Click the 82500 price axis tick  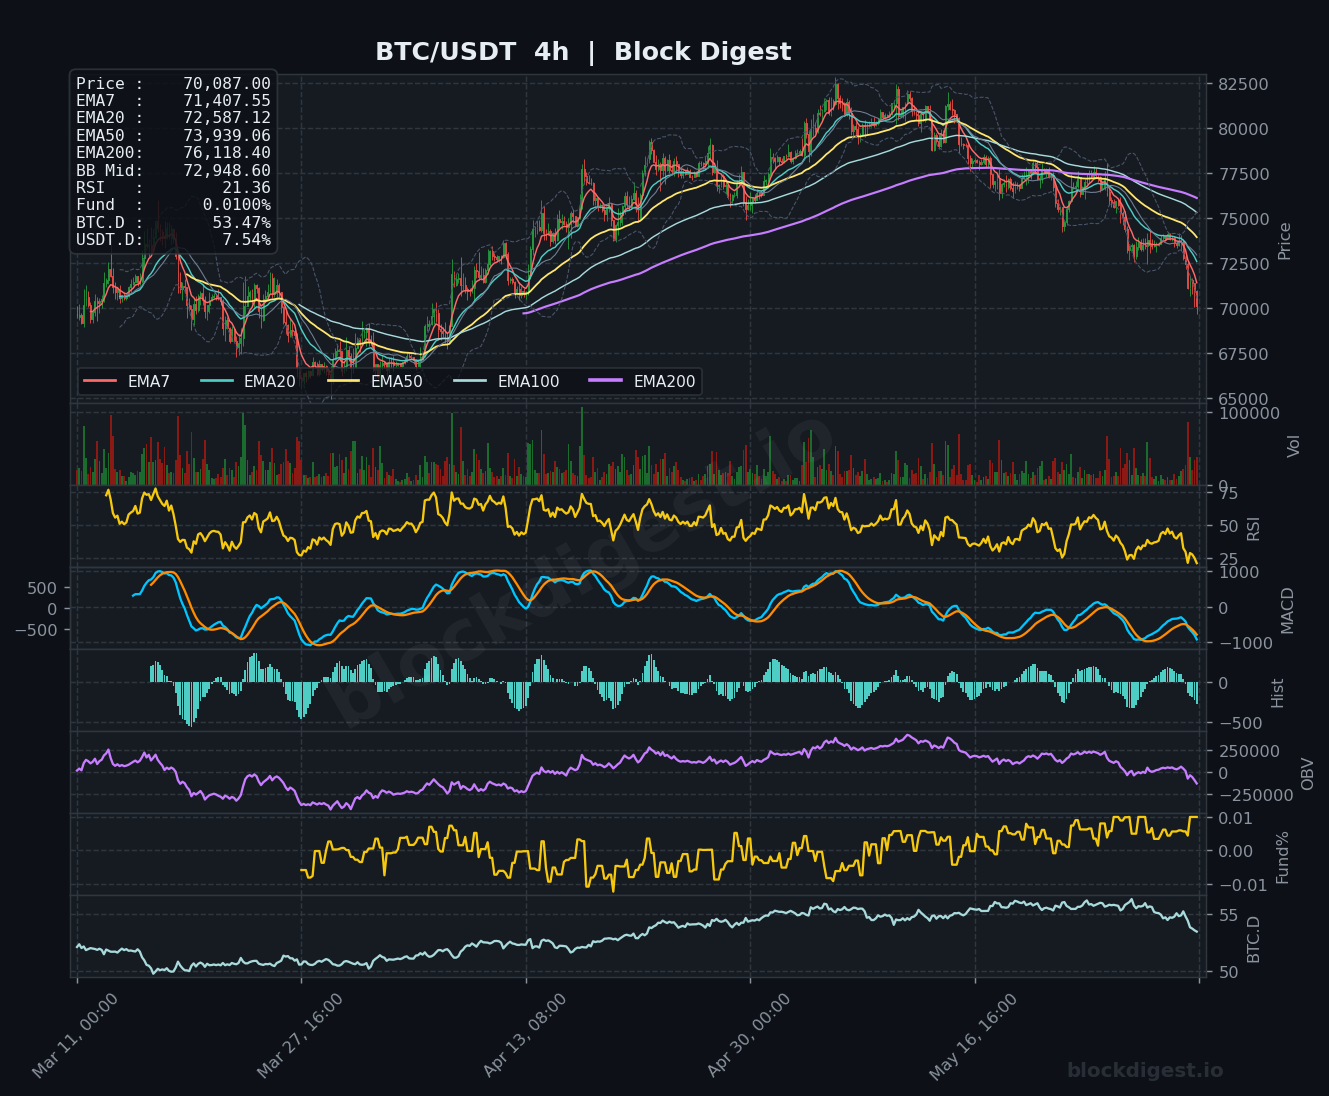[1243, 84]
